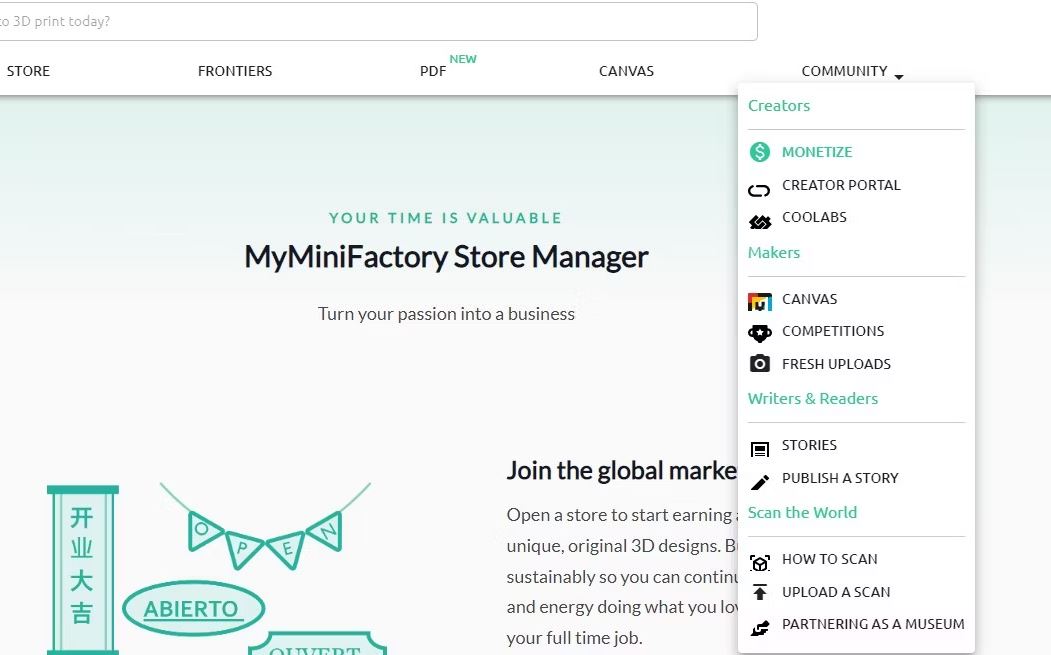Select COMPETITIONS menu entry
This screenshot has width=1051, height=655.
[832, 331]
